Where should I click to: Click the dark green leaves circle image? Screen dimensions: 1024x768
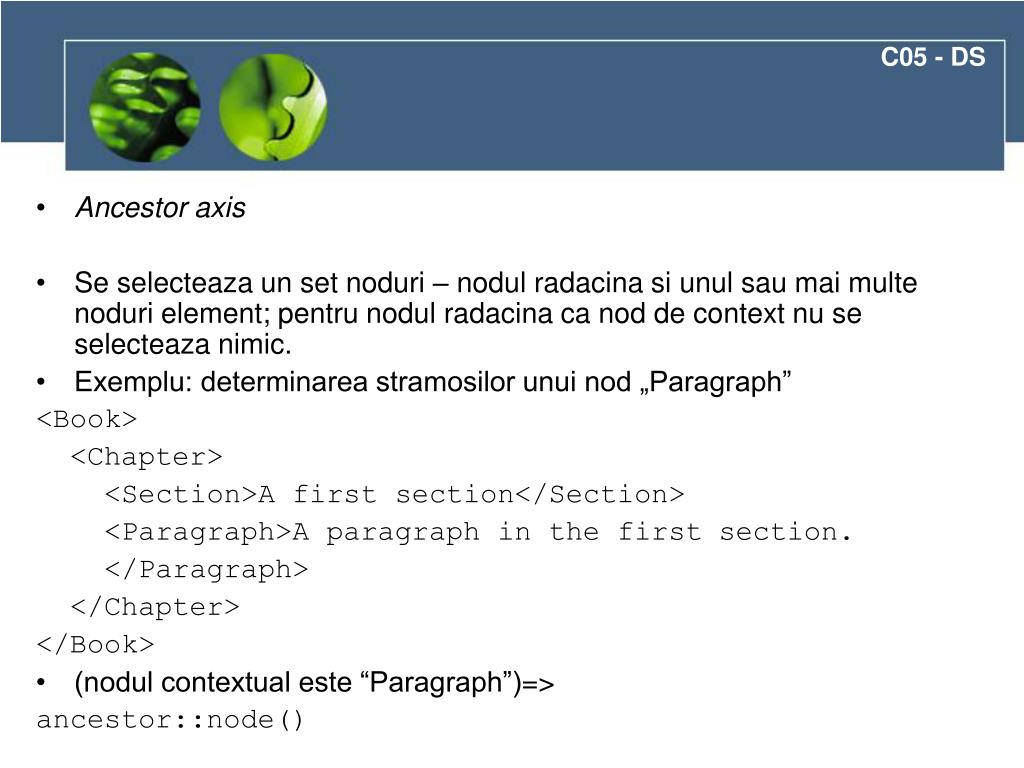(x=145, y=107)
